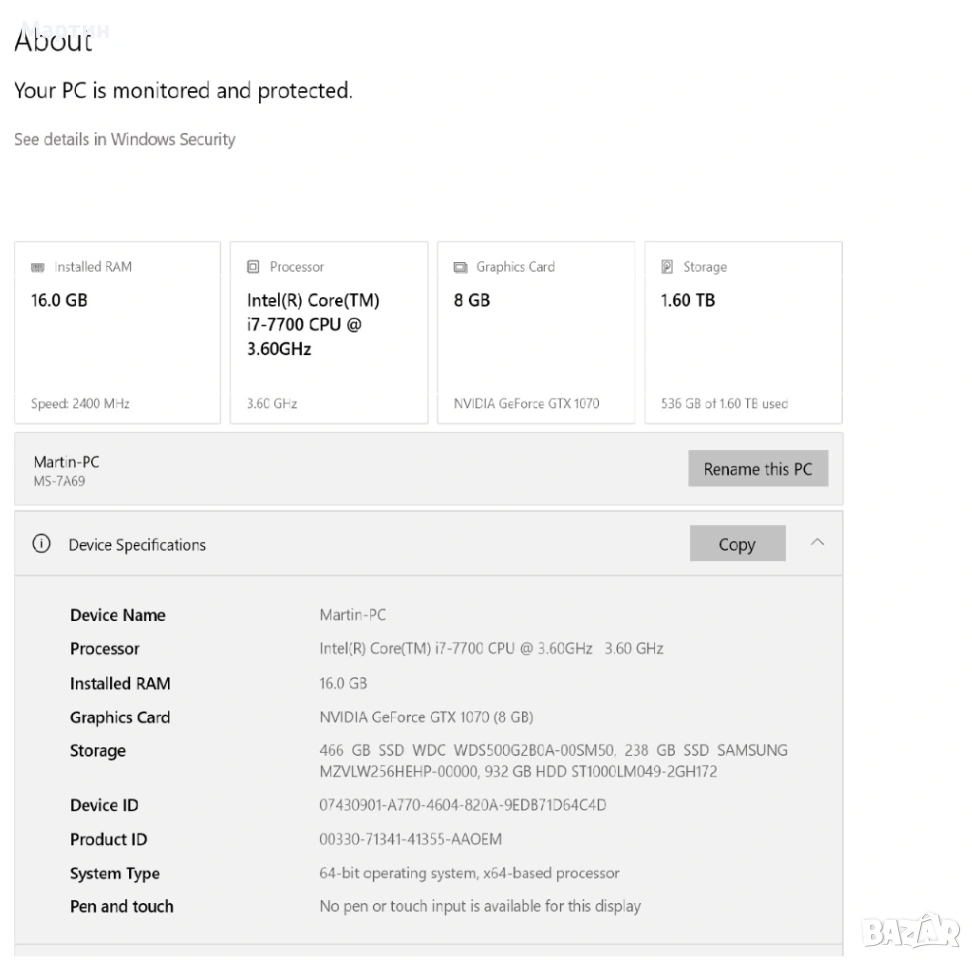Click the info icon beside Device Specifications
The image size is (972, 960).
(x=41, y=545)
